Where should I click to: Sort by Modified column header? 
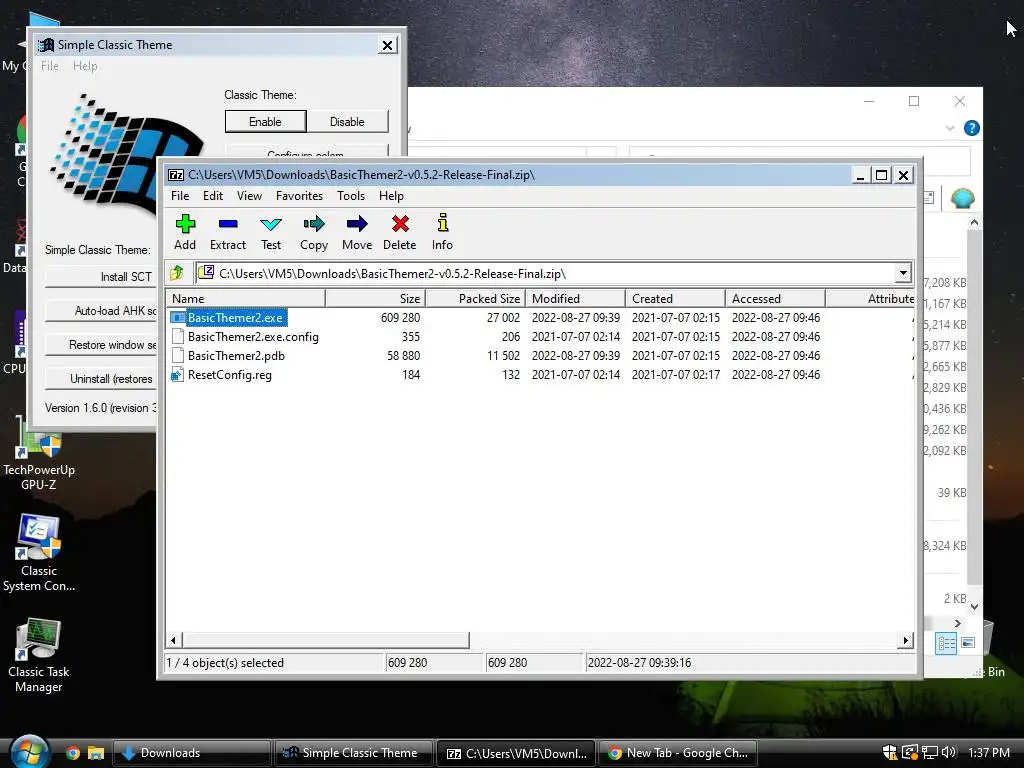pyautogui.click(x=575, y=298)
